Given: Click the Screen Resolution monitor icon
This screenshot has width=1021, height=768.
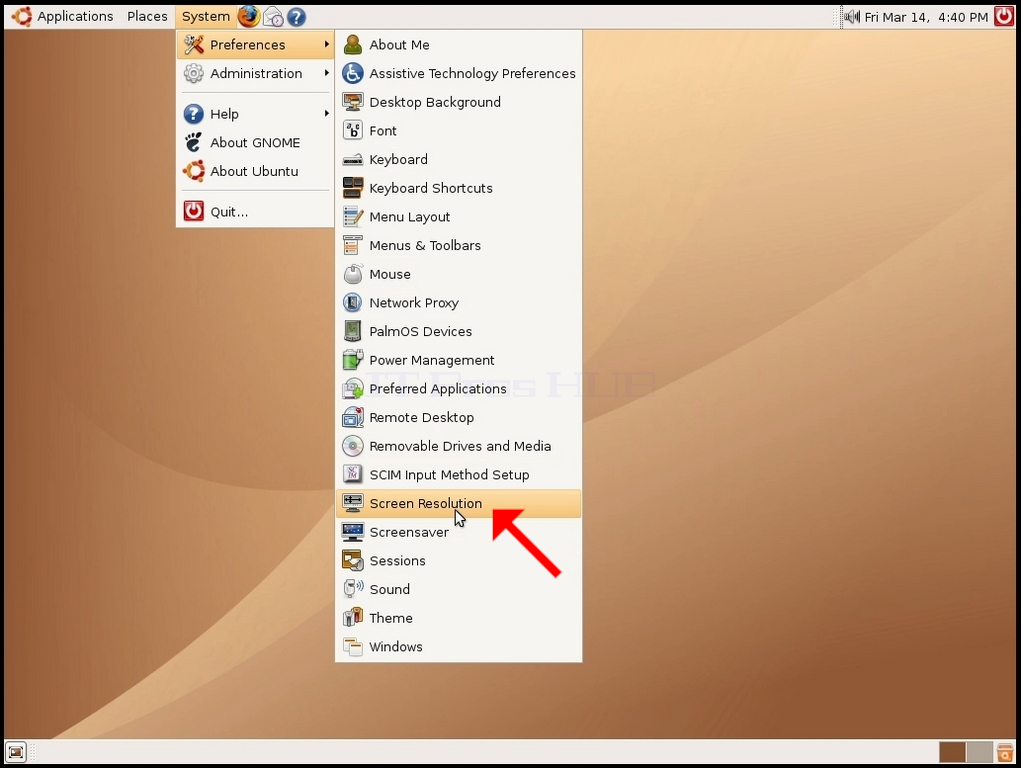Looking at the screenshot, I should pos(353,504).
